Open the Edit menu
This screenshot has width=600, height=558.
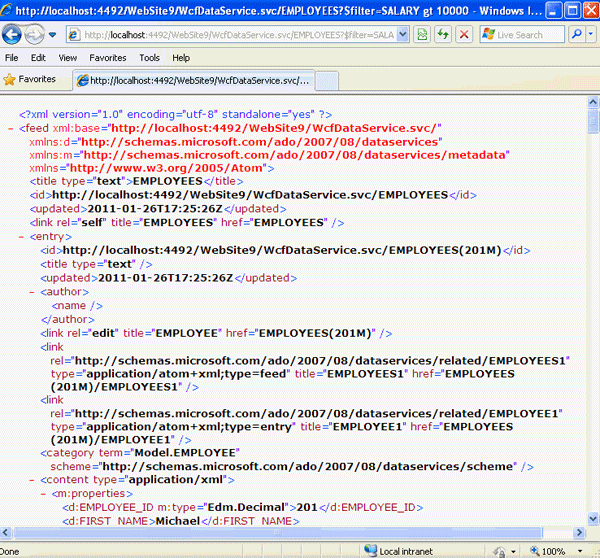pos(38,58)
